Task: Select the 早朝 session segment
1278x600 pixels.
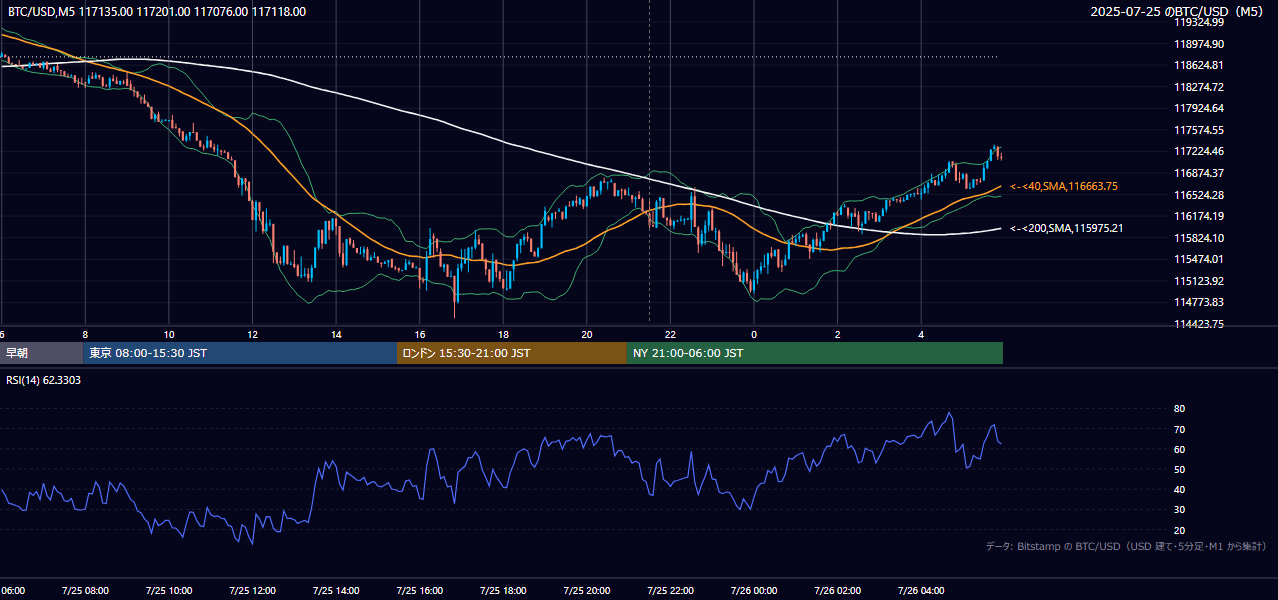Action: 42,353
